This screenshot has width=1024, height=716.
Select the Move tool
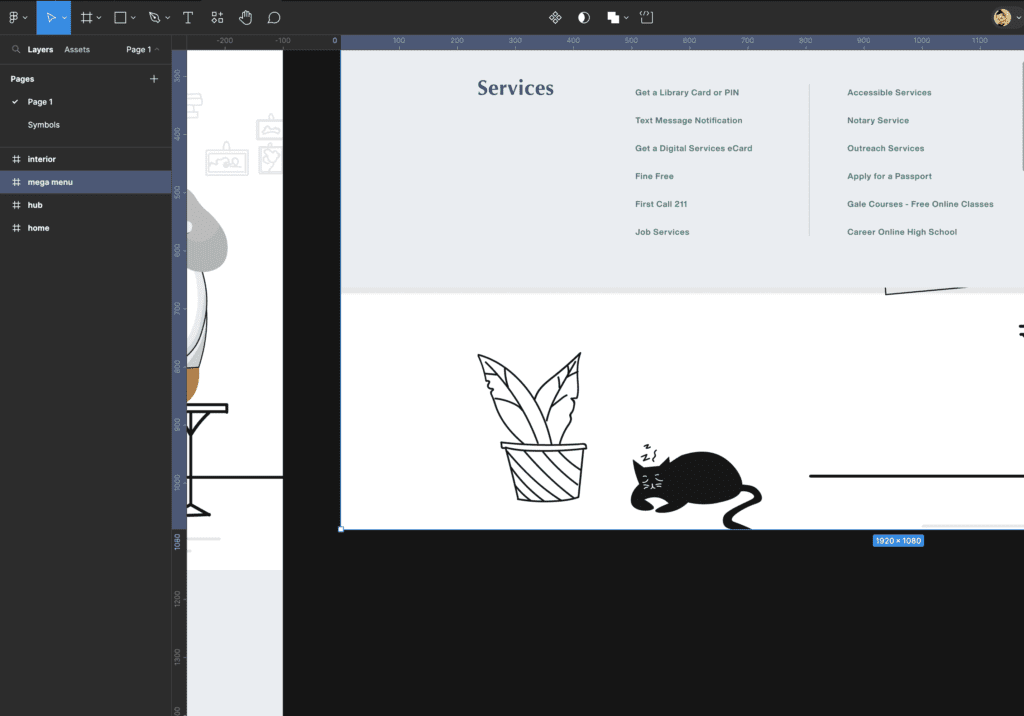tap(50, 17)
